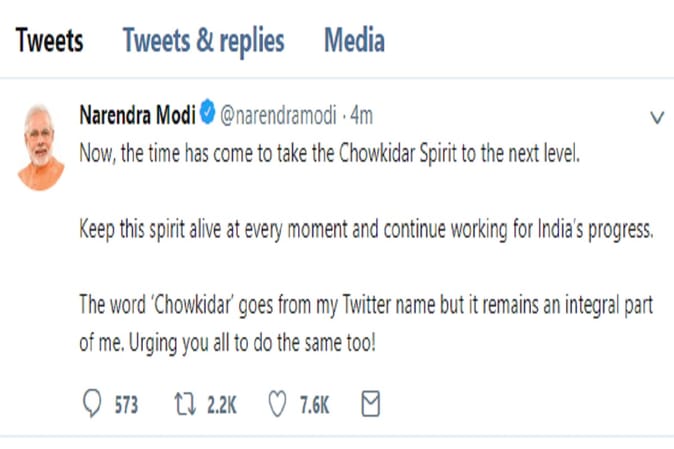
Task: Click the 573 replies count
Action: click(125, 405)
